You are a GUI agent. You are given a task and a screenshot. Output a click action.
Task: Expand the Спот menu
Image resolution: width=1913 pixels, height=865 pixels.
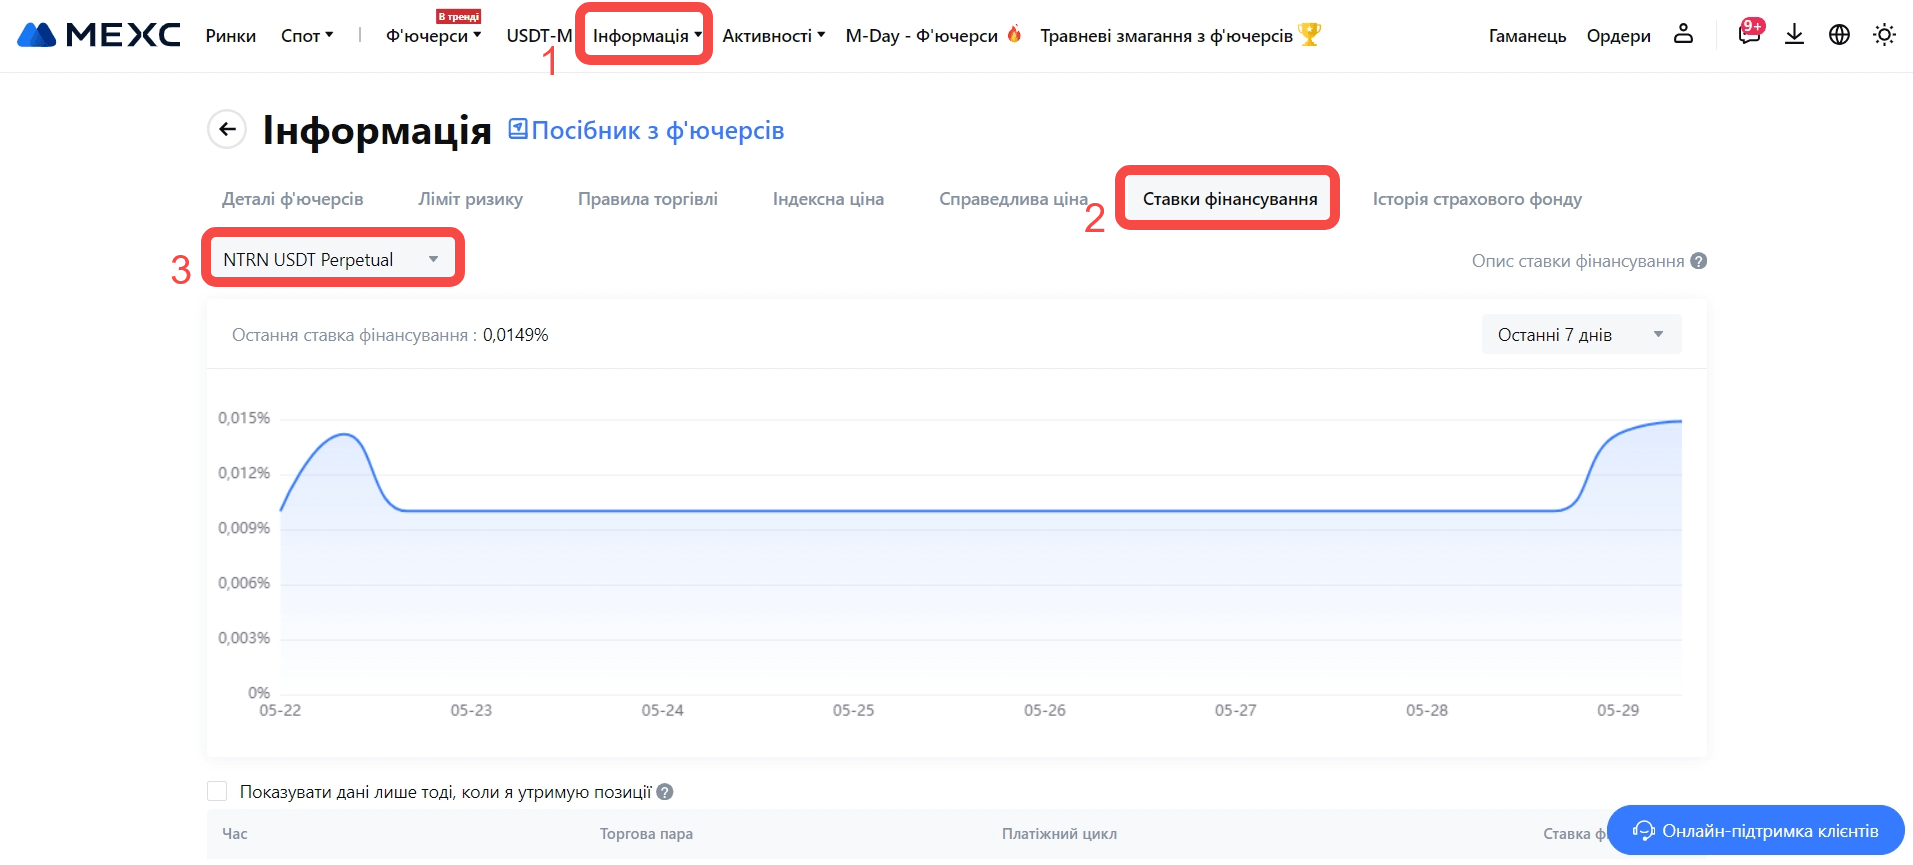coord(307,36)
